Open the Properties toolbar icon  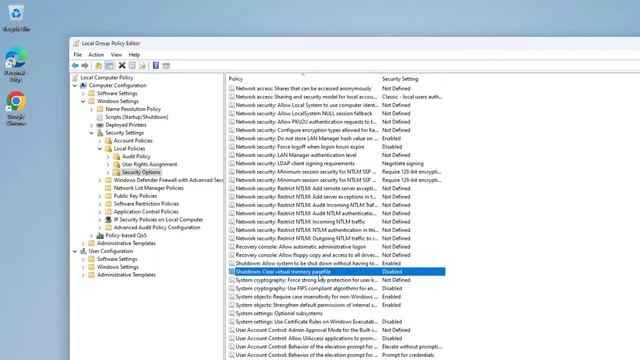132,66
